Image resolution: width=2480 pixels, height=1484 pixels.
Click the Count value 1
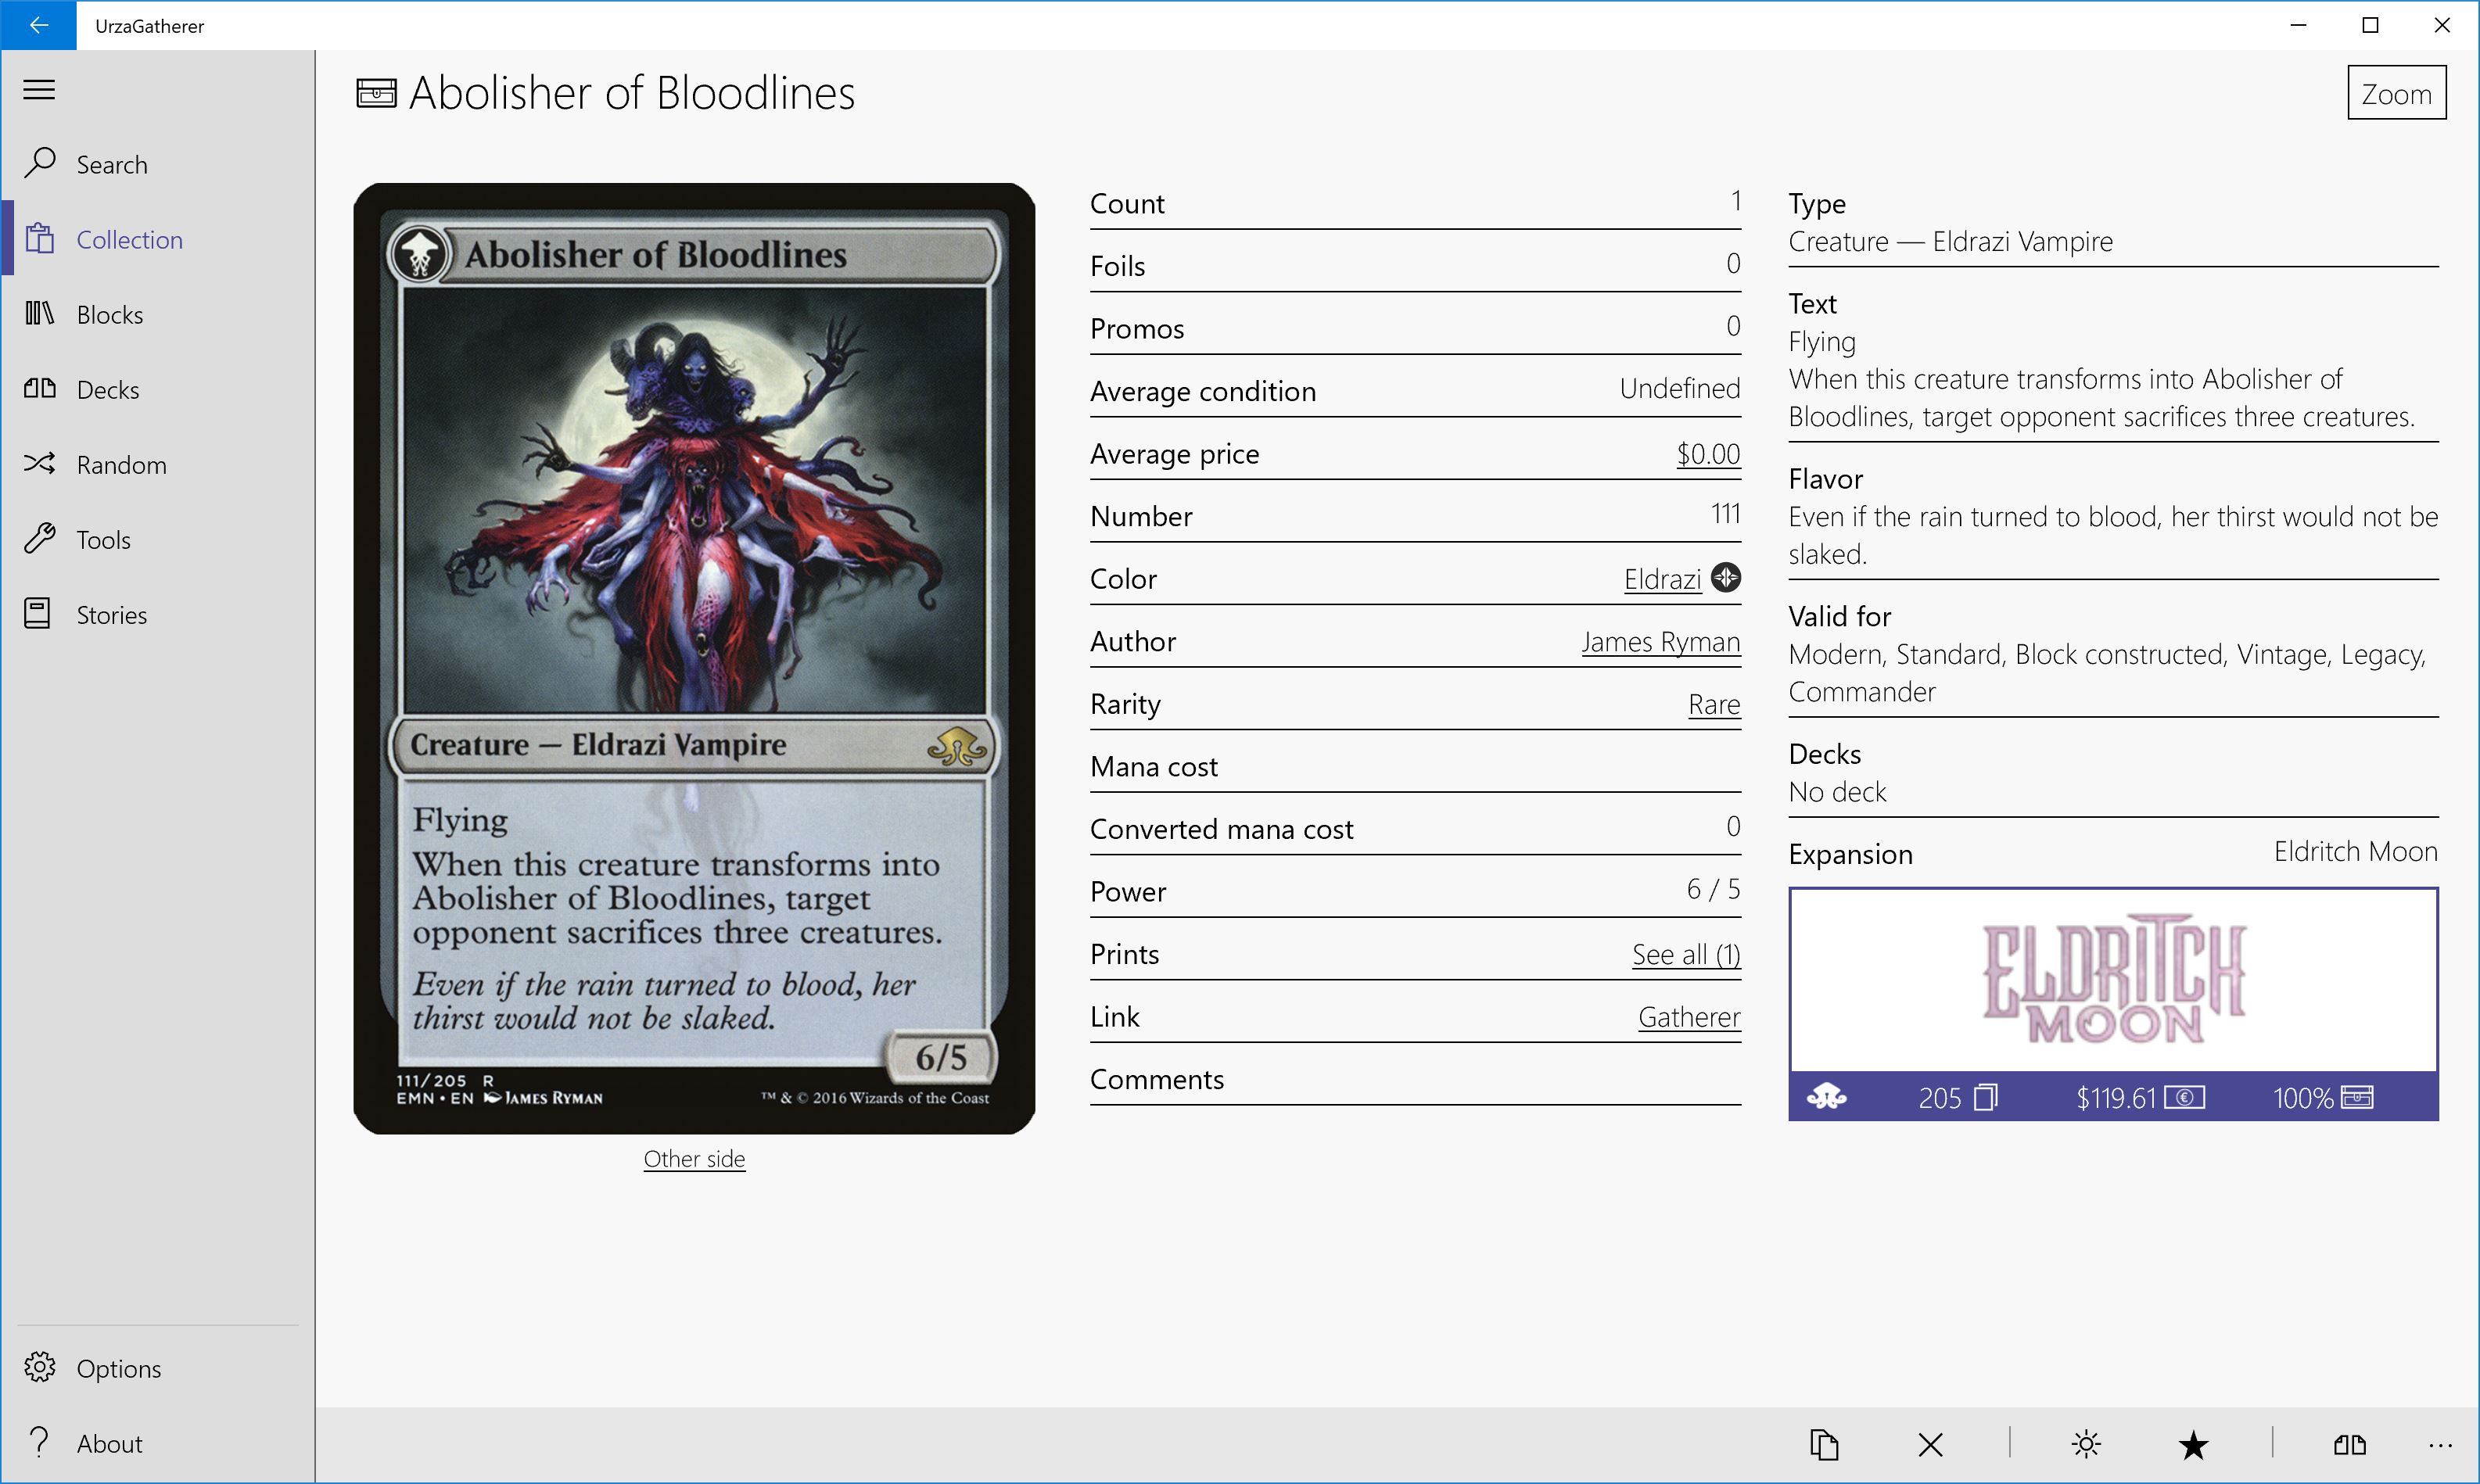[x=1736, y=201]
